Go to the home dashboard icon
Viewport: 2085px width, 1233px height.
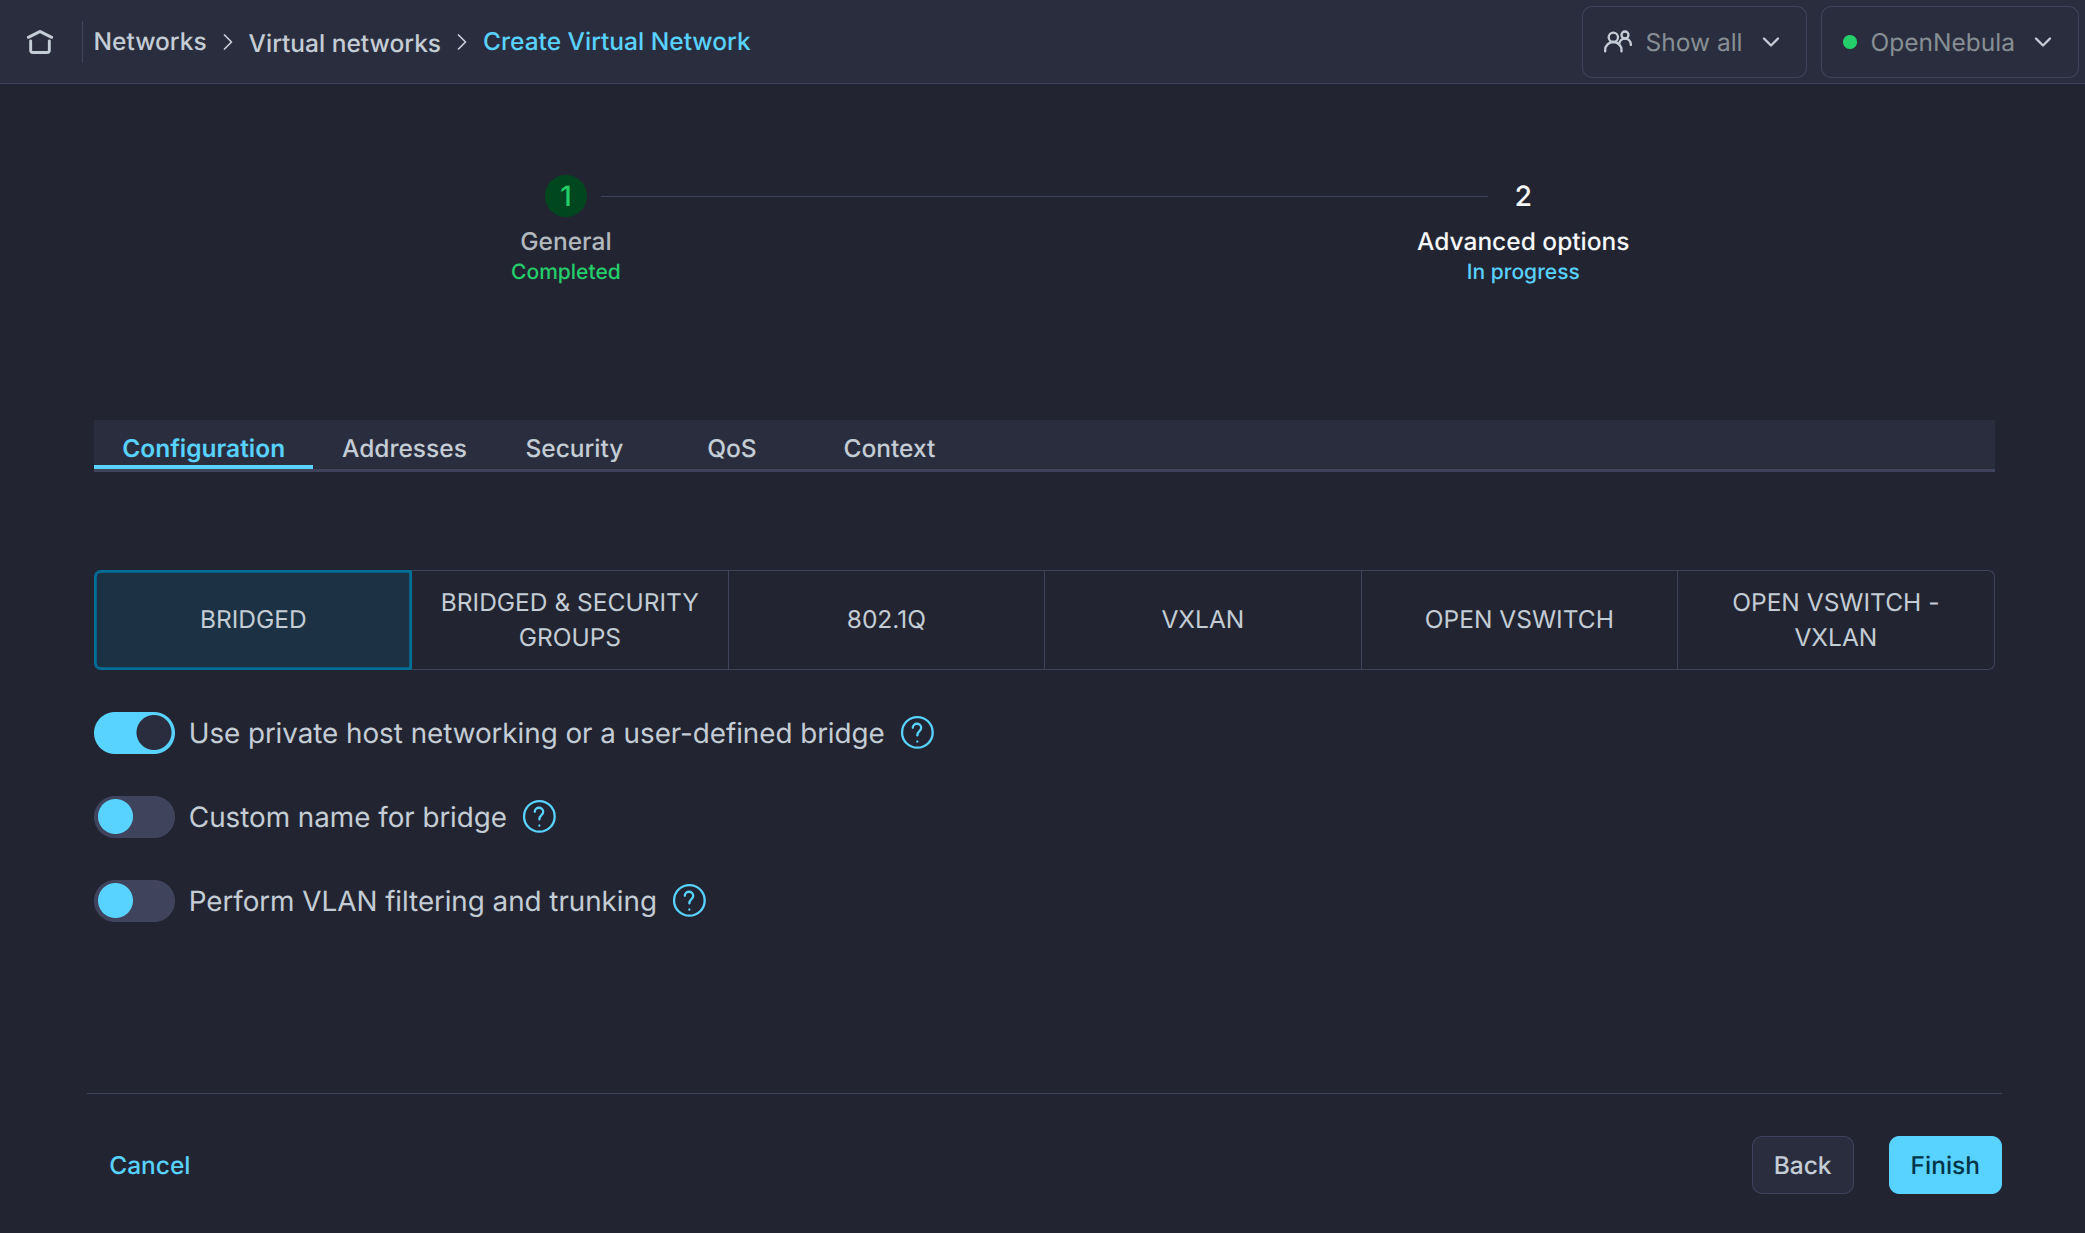click(40, 42)
